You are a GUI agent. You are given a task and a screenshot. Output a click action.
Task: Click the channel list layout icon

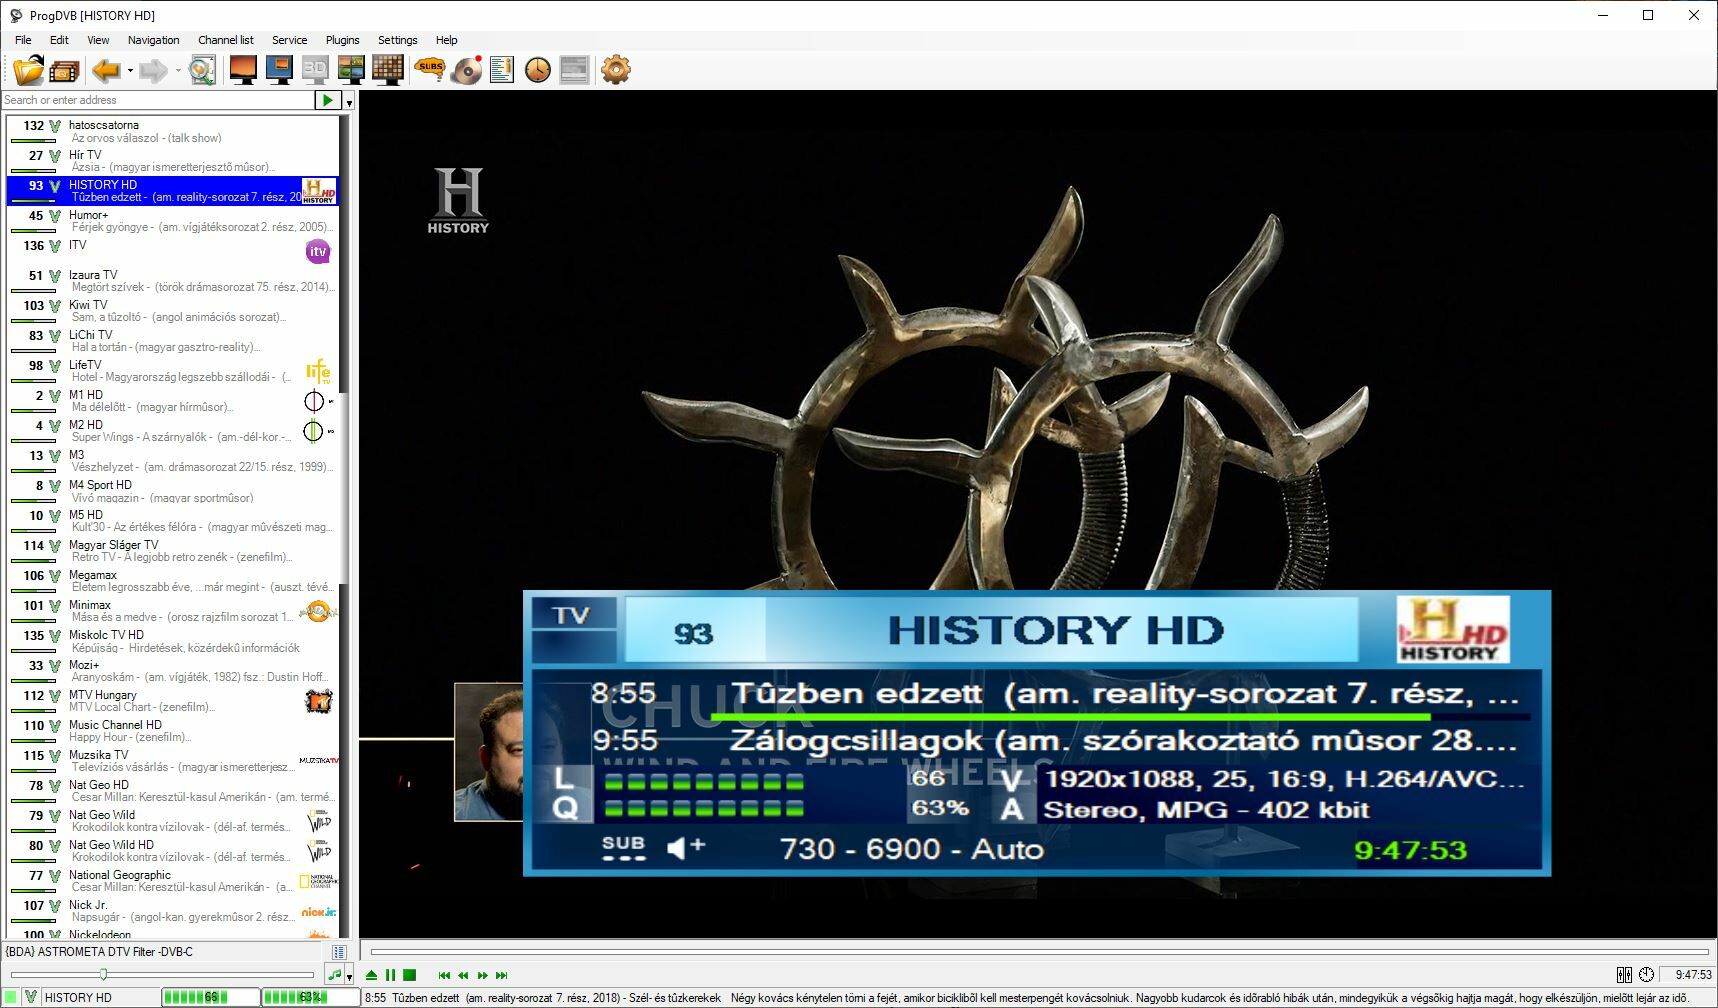tap(339, 952)
